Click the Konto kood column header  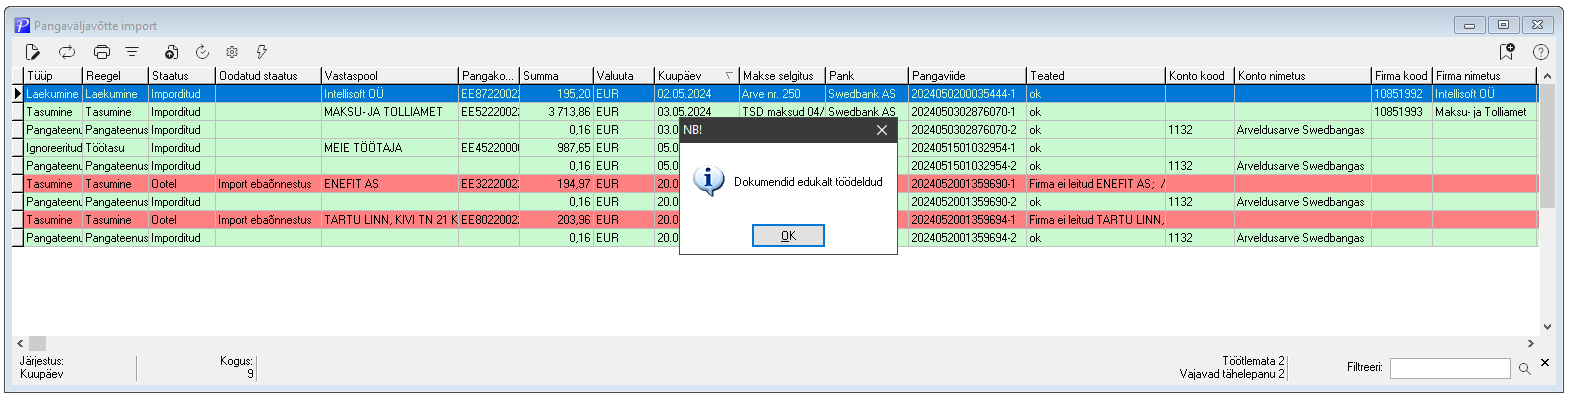(1200, 76)
